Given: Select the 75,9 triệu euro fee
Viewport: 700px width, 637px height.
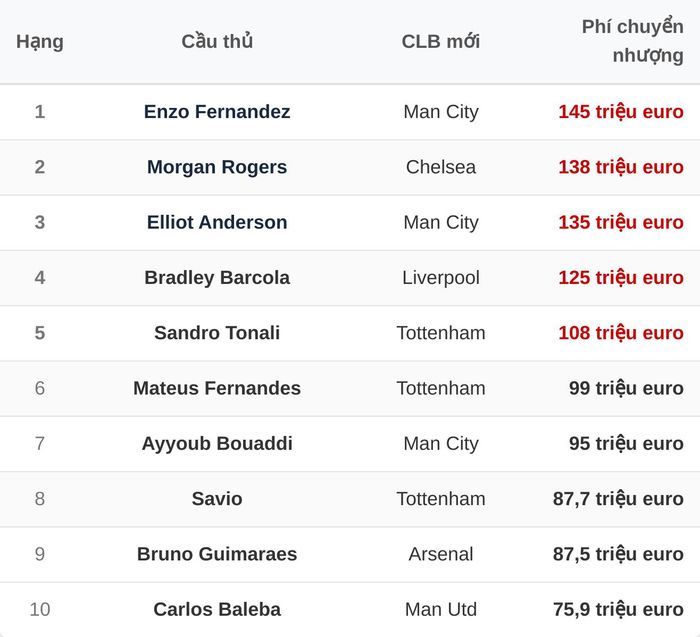Looking at the screenshot, I should click(618, 610).
